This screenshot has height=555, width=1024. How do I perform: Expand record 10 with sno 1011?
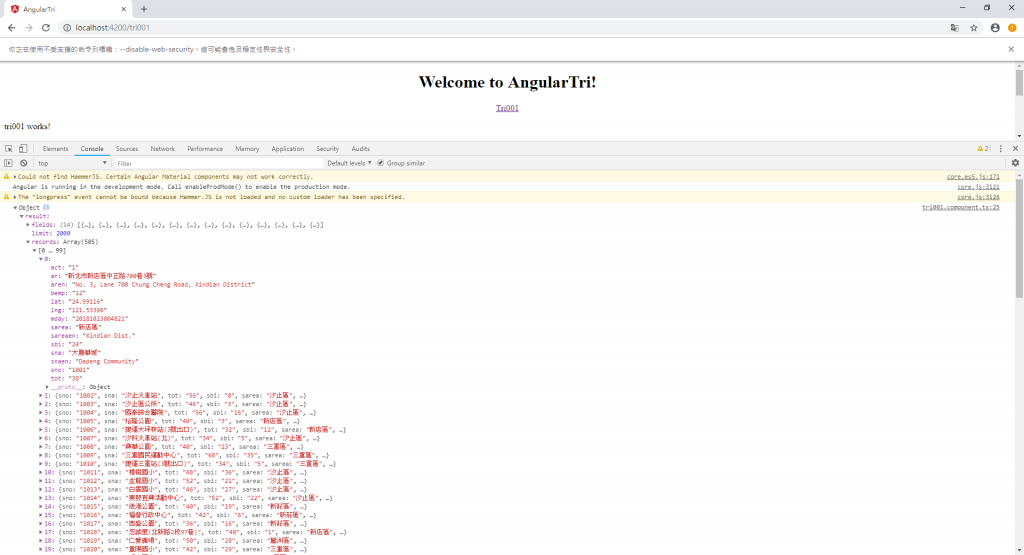(x=40, y=472)
